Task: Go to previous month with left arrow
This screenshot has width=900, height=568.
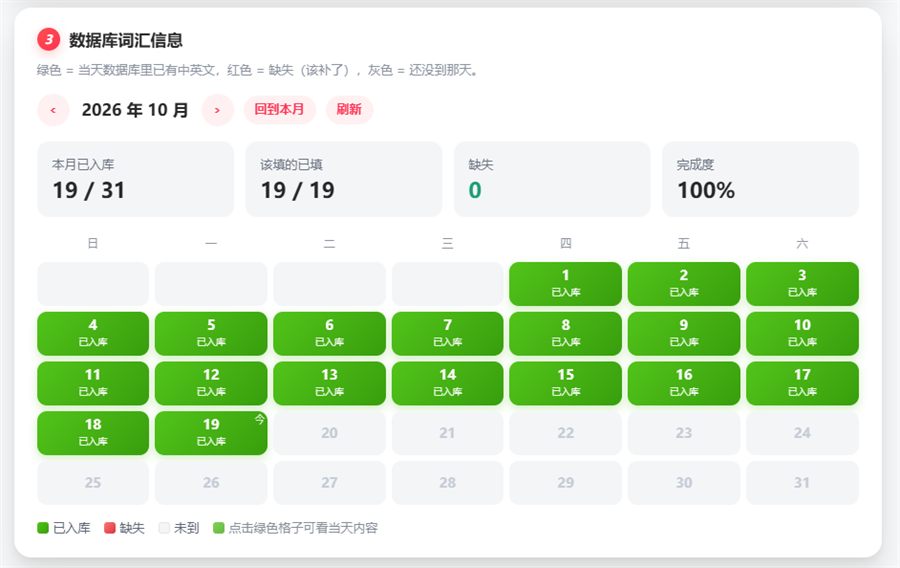Action: click(53, 110)
